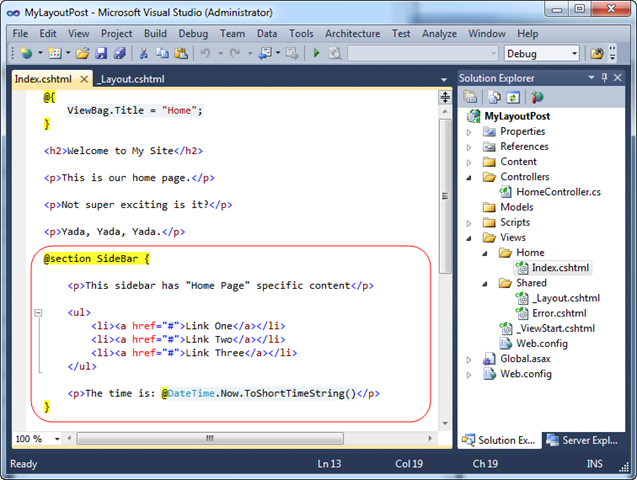637x480 pixels.
Task: Toggle auto-hide pin on Solution Explorer
Action: point(604,78)
